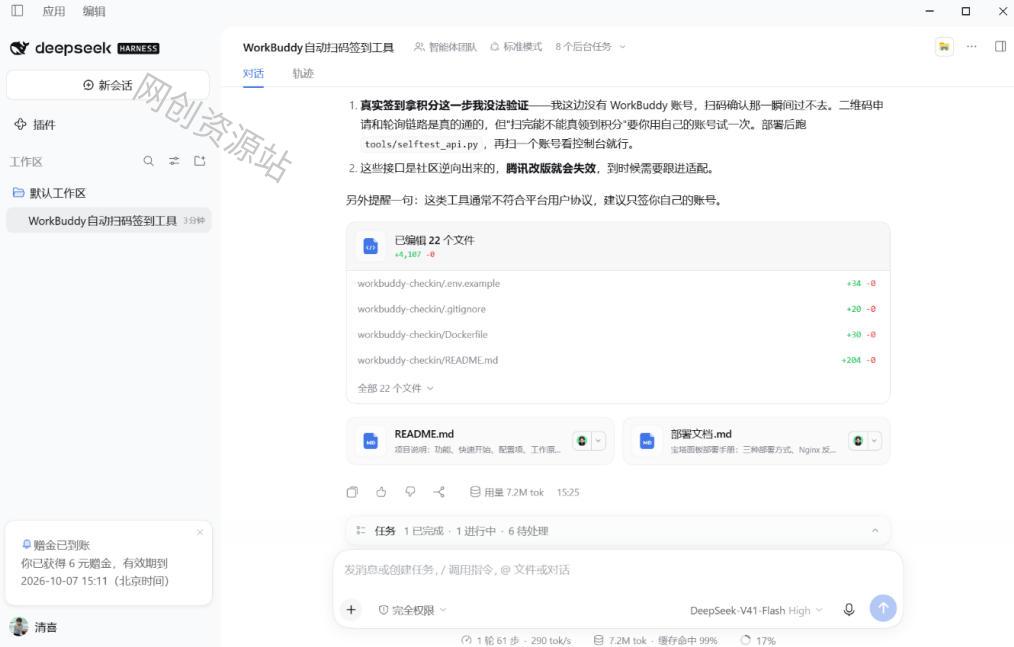This screenshot has height=647, width=1014.
Task: Open the README.md file card
Action: pyautogui.click(x=480, y=441)
